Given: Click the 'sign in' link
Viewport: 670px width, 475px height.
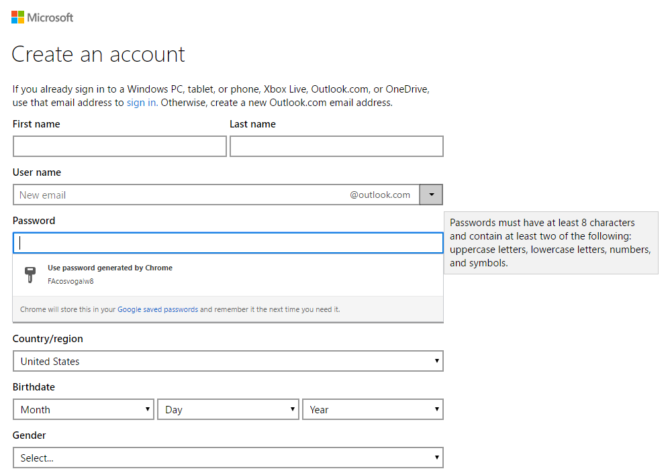Looking at the screenshot, I should pos(141,103).
